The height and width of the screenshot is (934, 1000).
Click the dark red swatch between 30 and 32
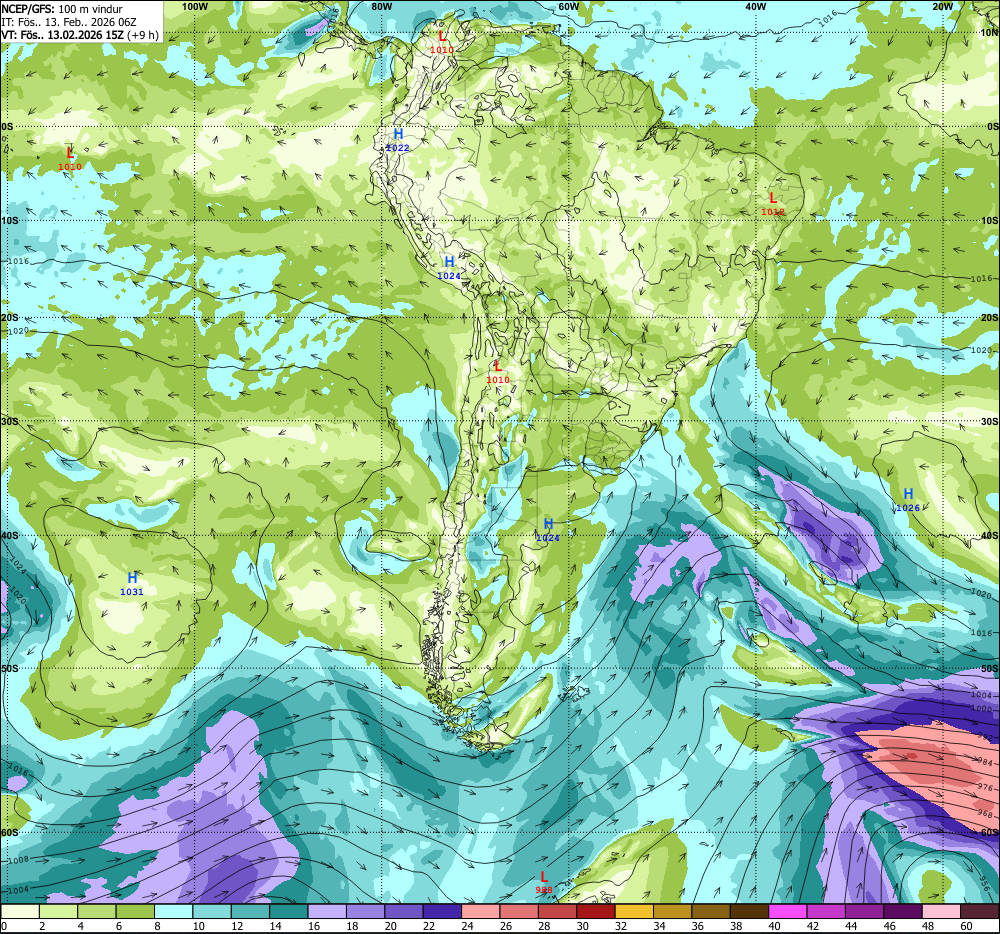pyautogui.click(x=596, y=912)
